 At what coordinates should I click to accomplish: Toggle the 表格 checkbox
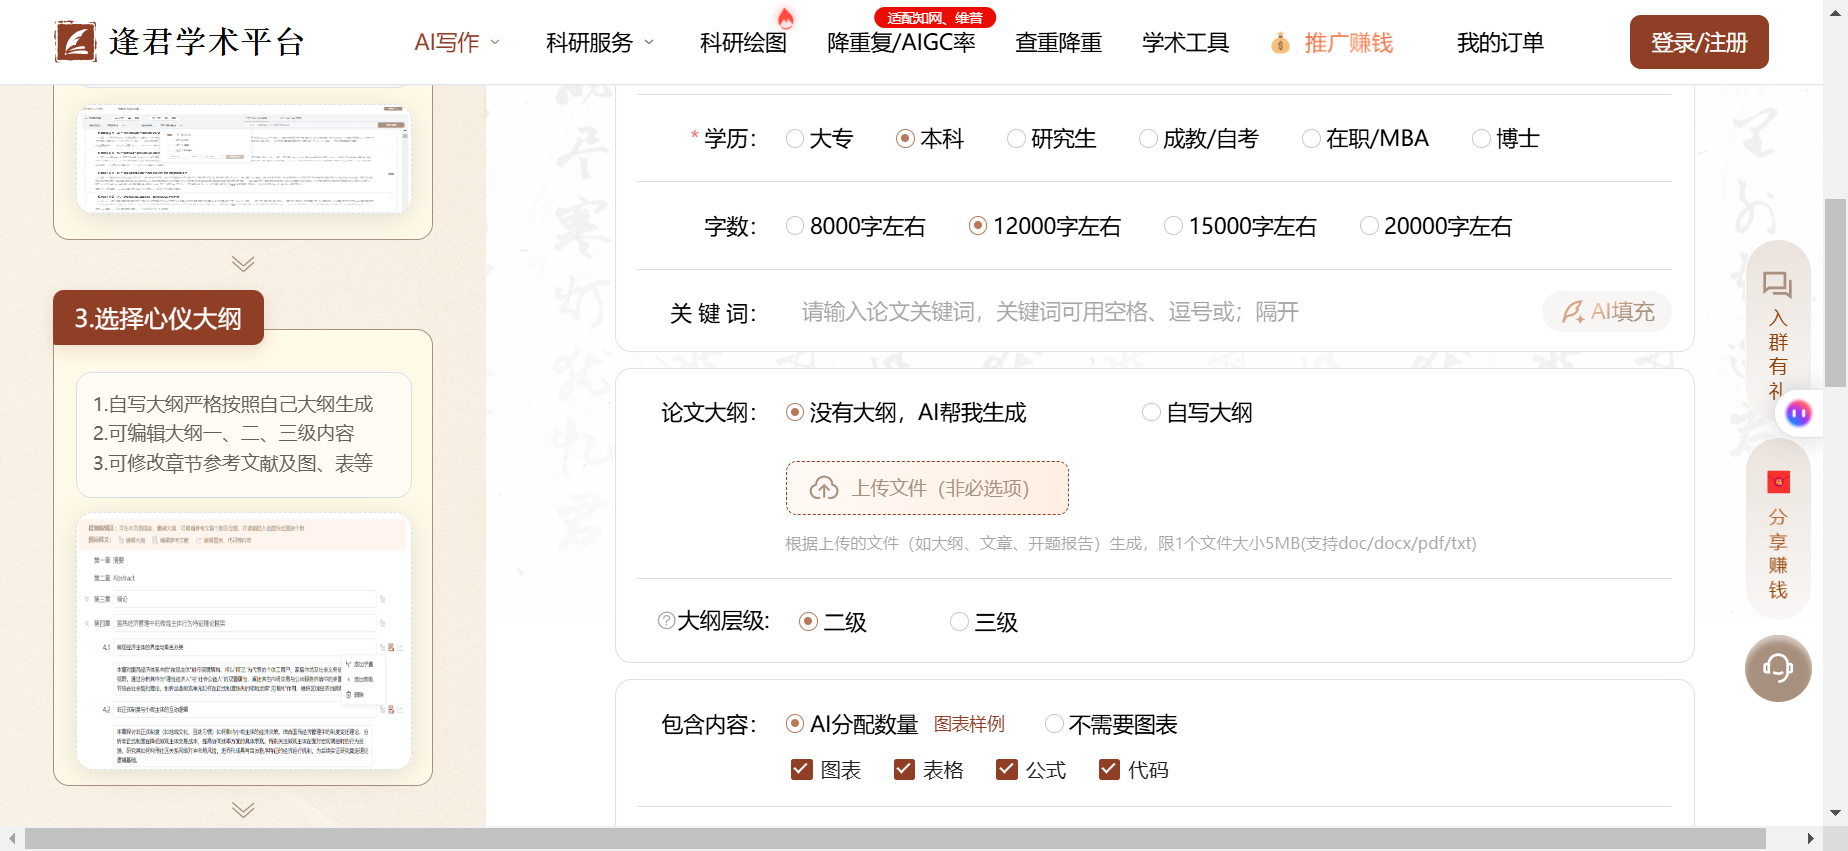point(904,769)
